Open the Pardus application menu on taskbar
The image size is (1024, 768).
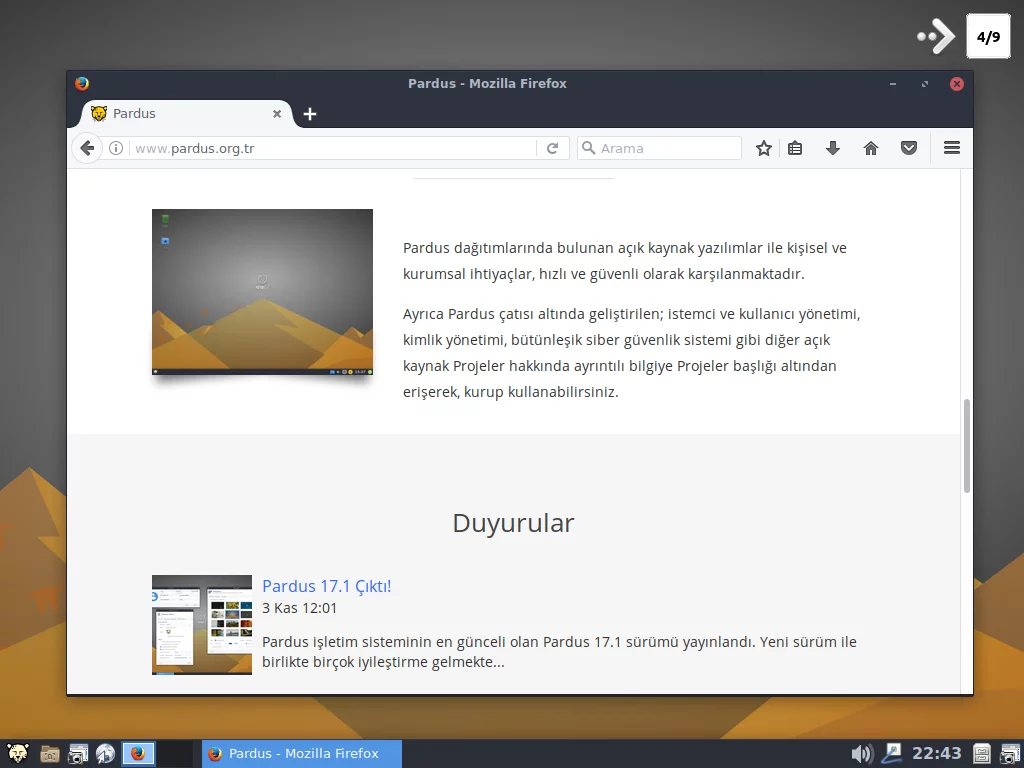[x=16, y=753]
